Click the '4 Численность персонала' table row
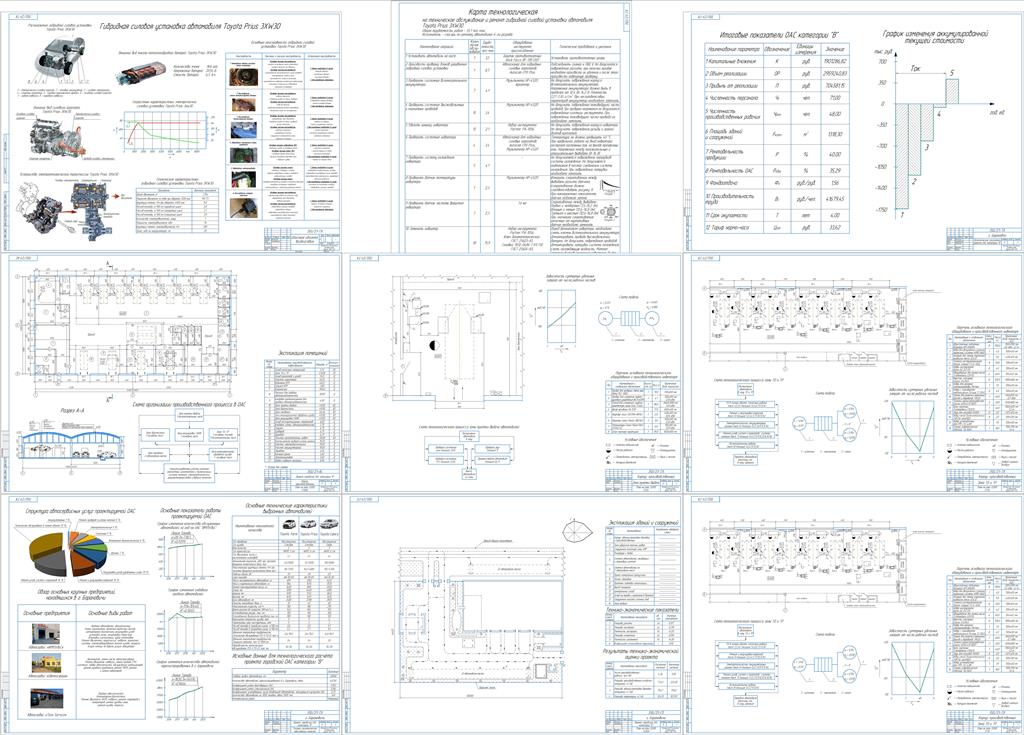 tap(776, 98)
